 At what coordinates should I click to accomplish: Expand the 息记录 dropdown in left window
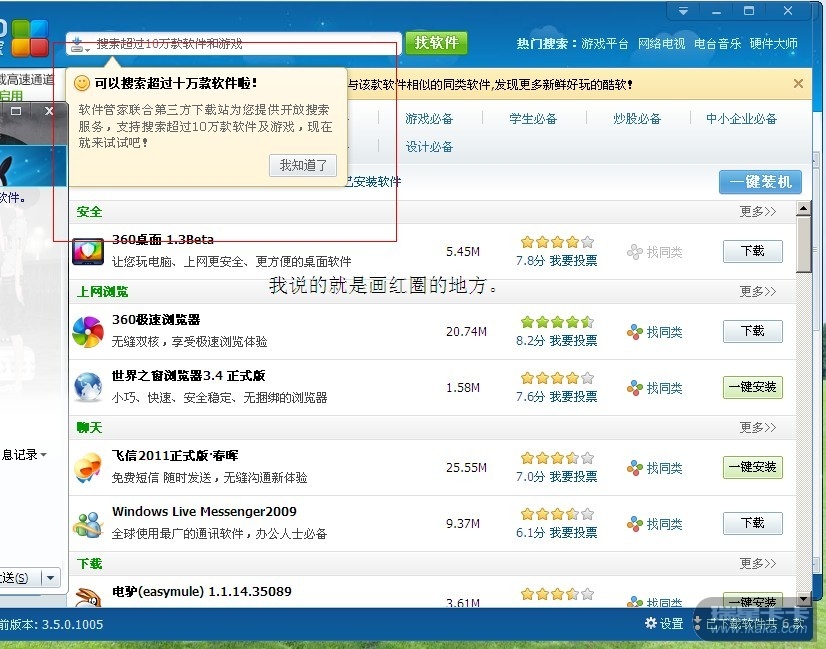[43, 454]
